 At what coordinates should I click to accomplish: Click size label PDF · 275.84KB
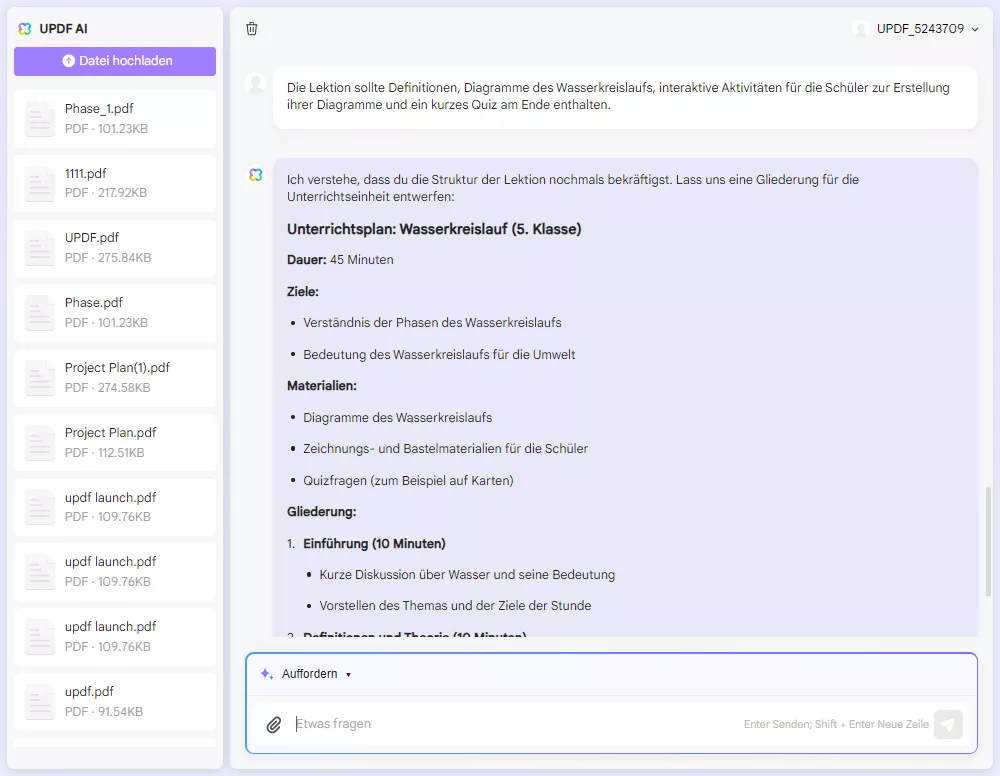click(108, 258)
